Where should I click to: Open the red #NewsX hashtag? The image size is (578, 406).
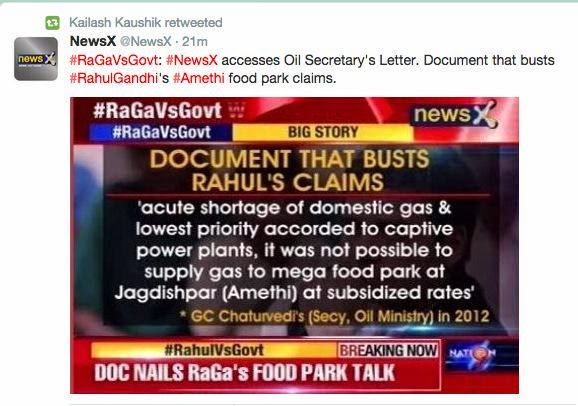[x=191, y=60]
